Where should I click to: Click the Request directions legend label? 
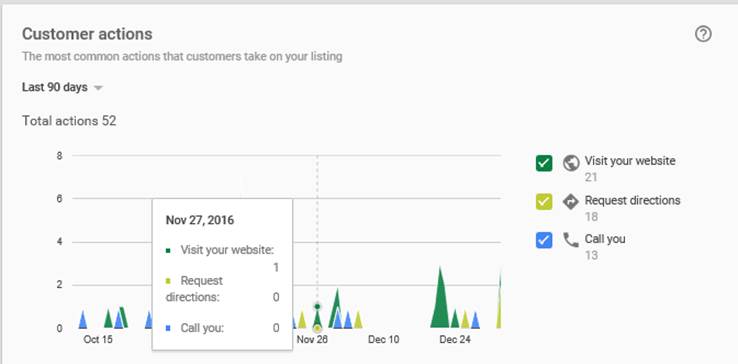coord(633,200)
